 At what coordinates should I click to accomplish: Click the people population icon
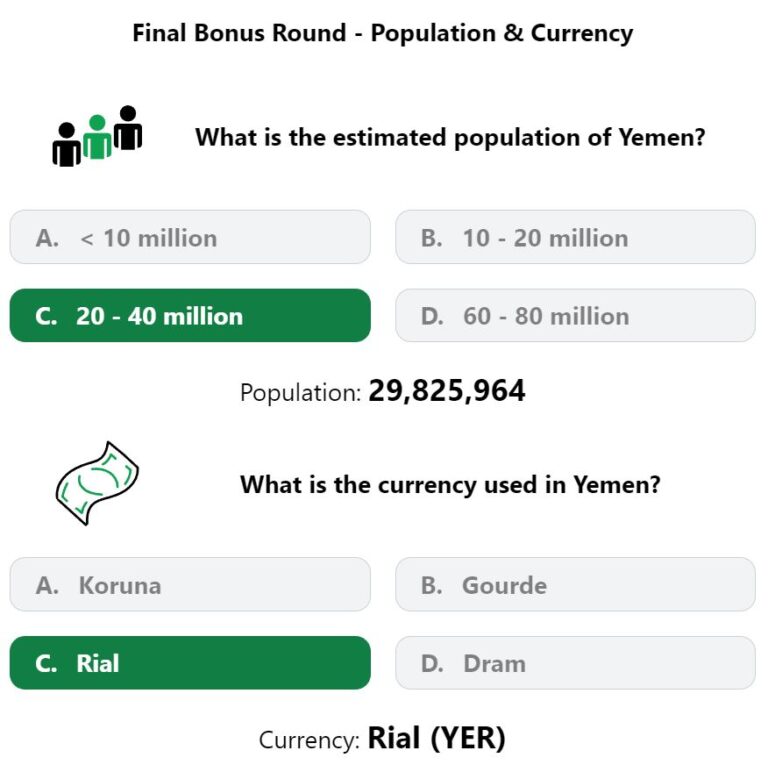(x=97, y=136)
